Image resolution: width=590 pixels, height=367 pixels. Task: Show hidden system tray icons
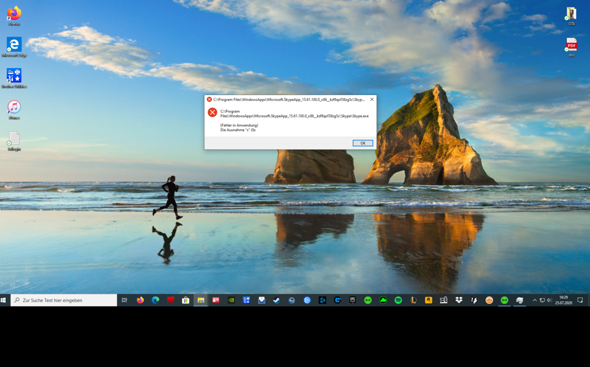534,300
